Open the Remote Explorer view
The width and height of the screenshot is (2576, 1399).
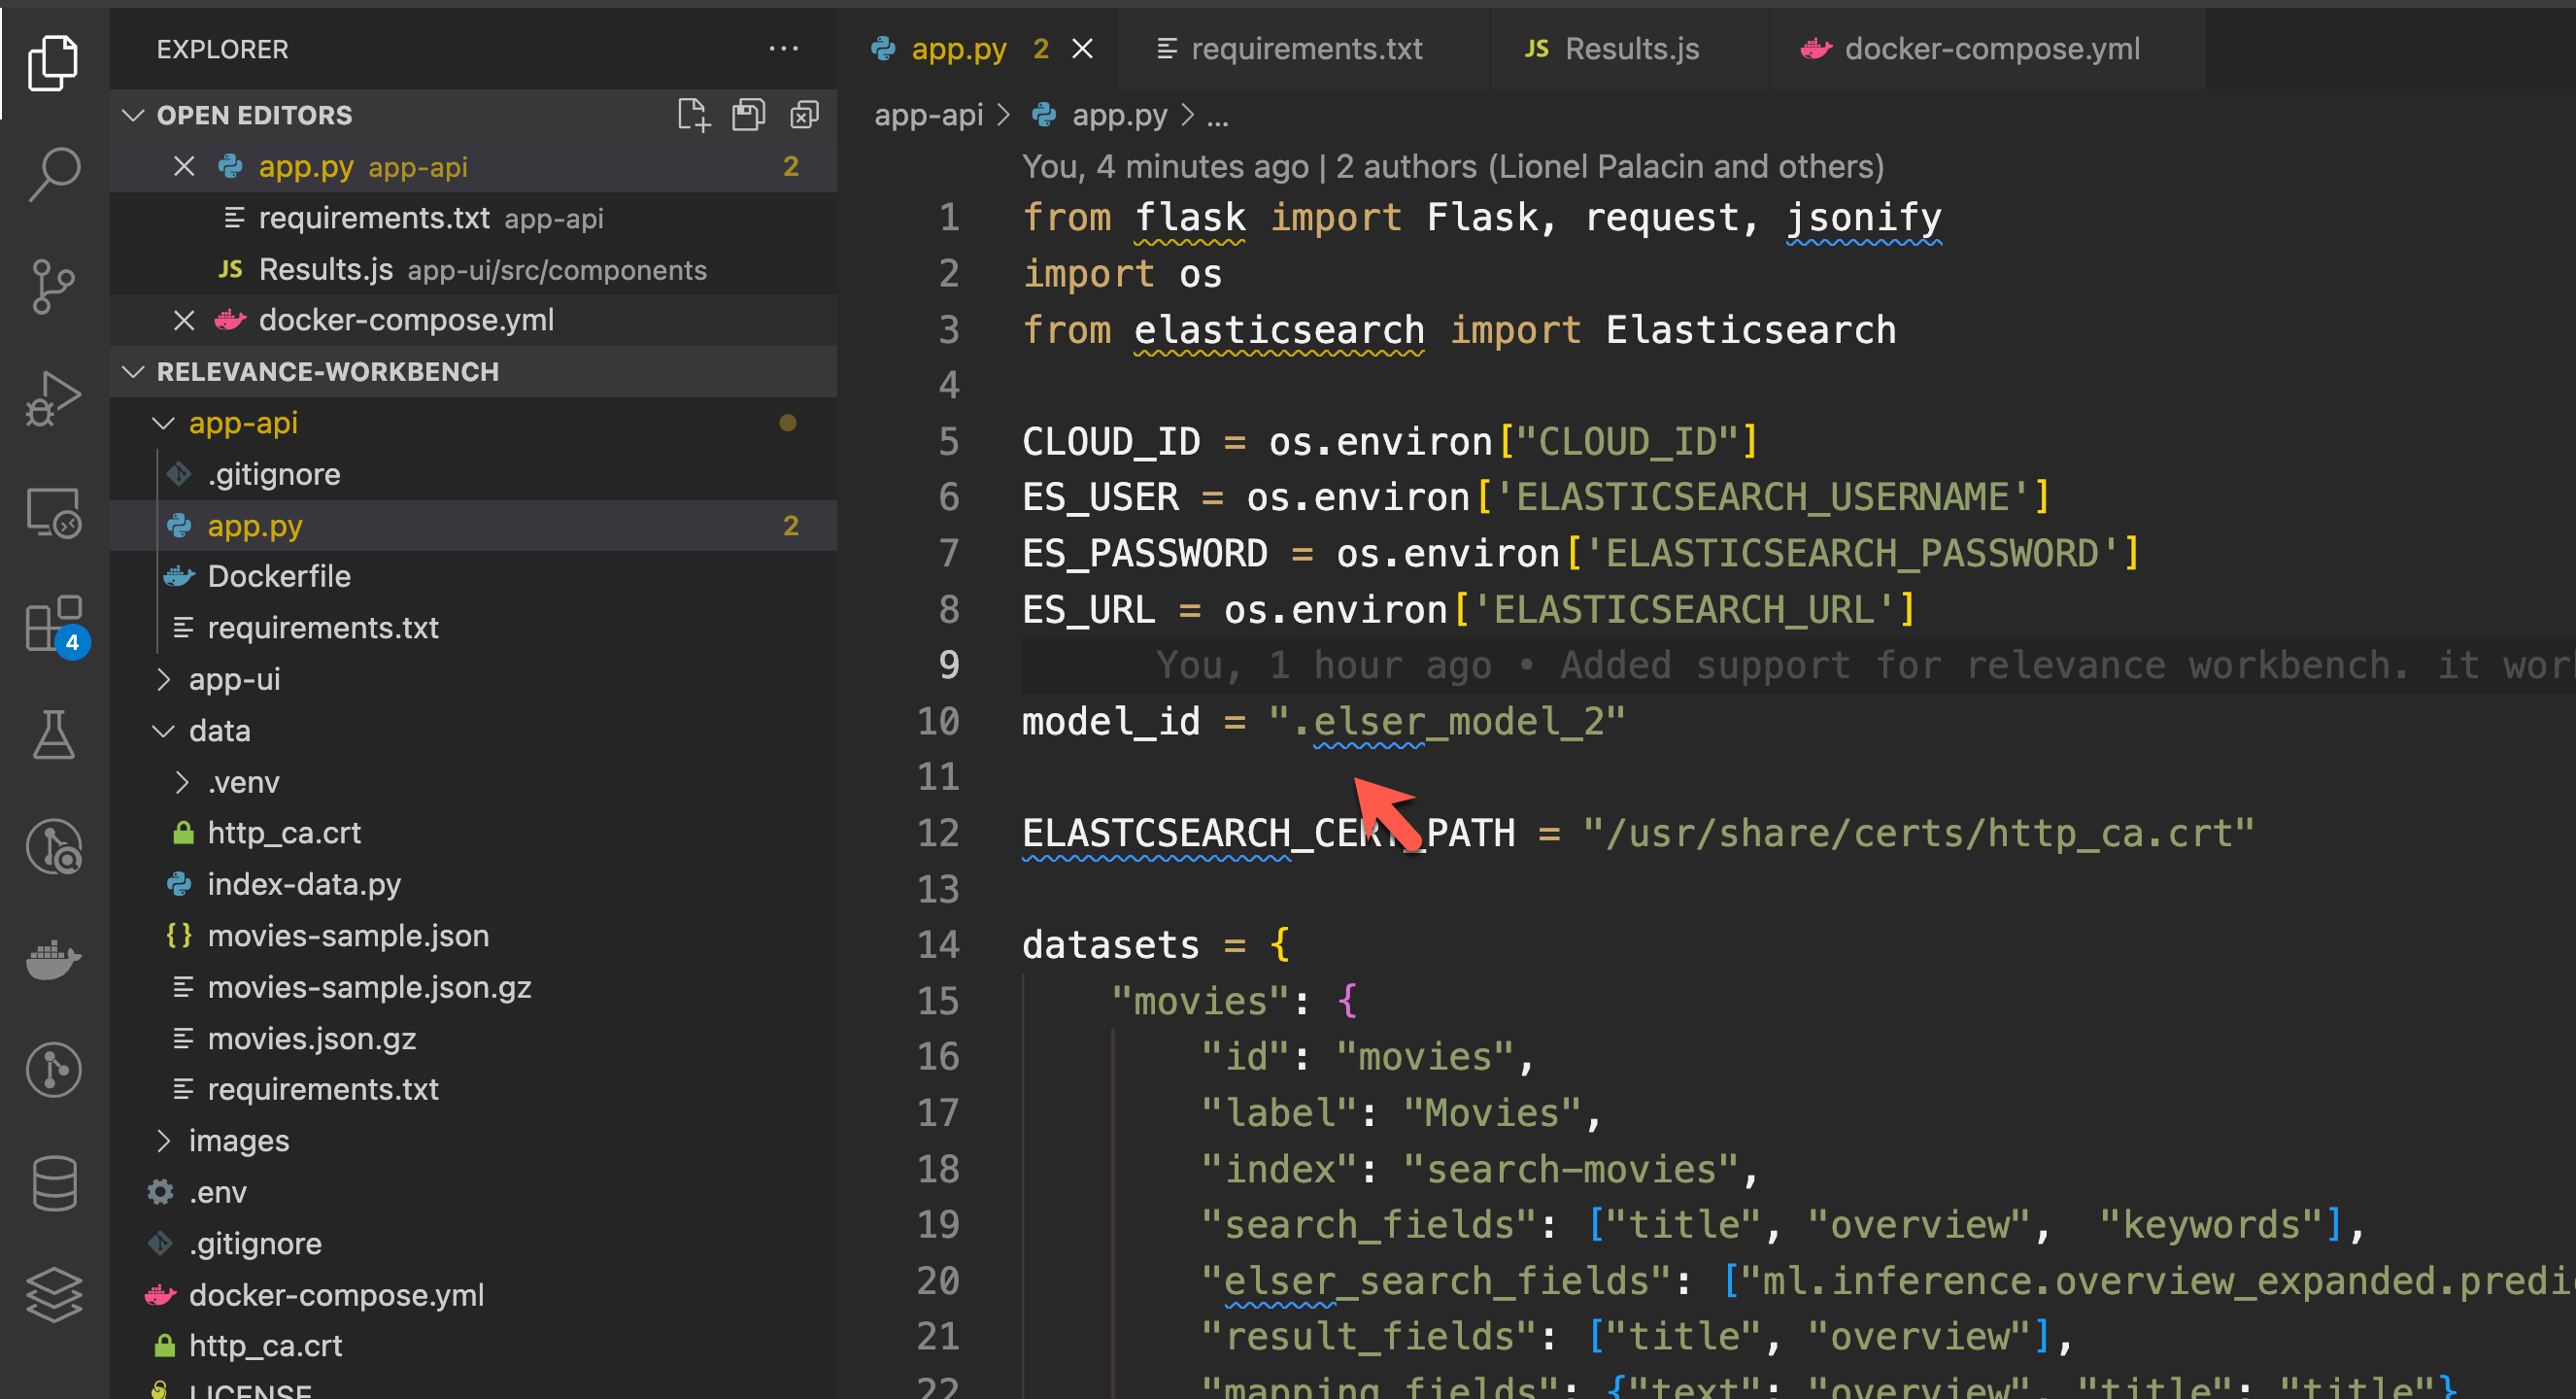54,511
